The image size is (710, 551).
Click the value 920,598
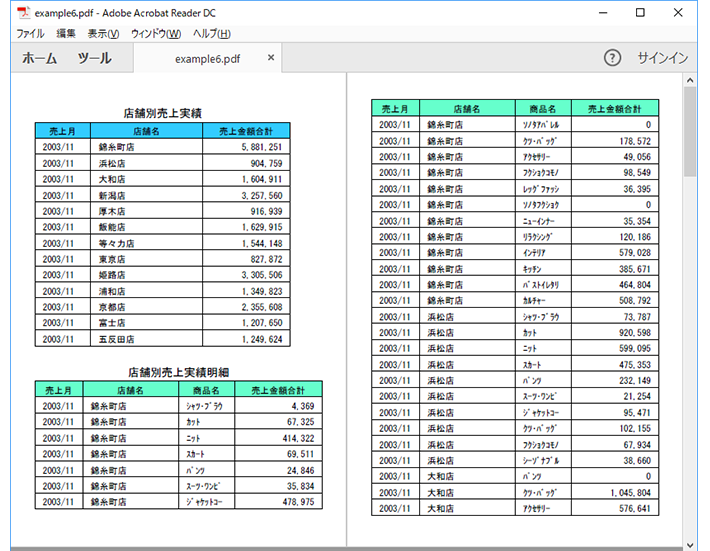635,333
